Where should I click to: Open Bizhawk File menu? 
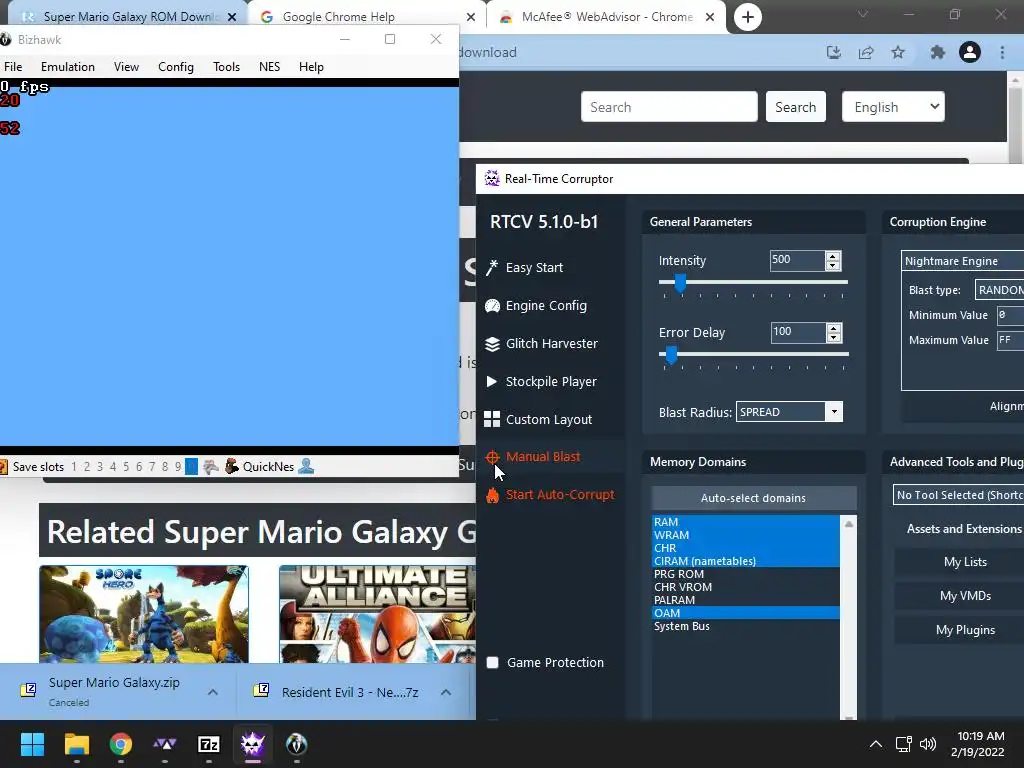coord(13,67)
